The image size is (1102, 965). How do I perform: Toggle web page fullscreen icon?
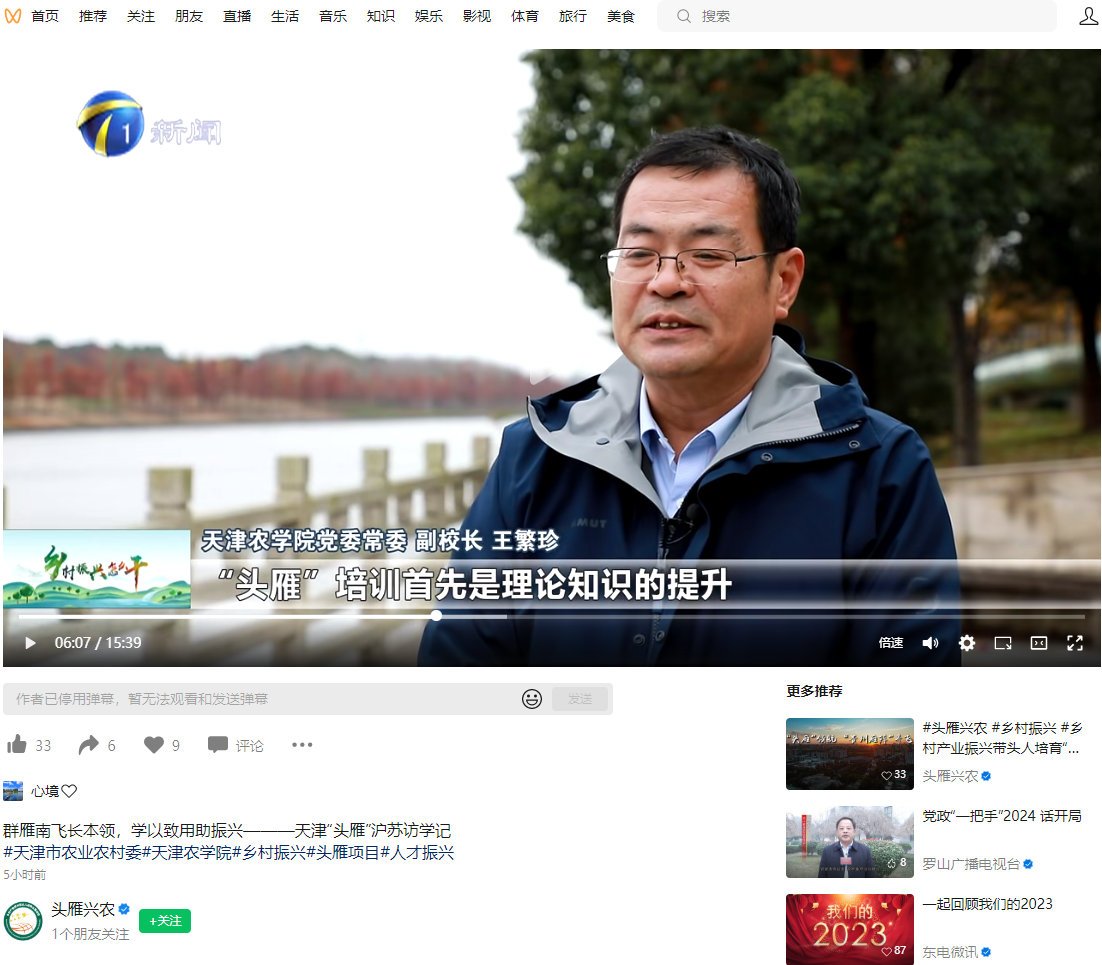(1039, 643)
